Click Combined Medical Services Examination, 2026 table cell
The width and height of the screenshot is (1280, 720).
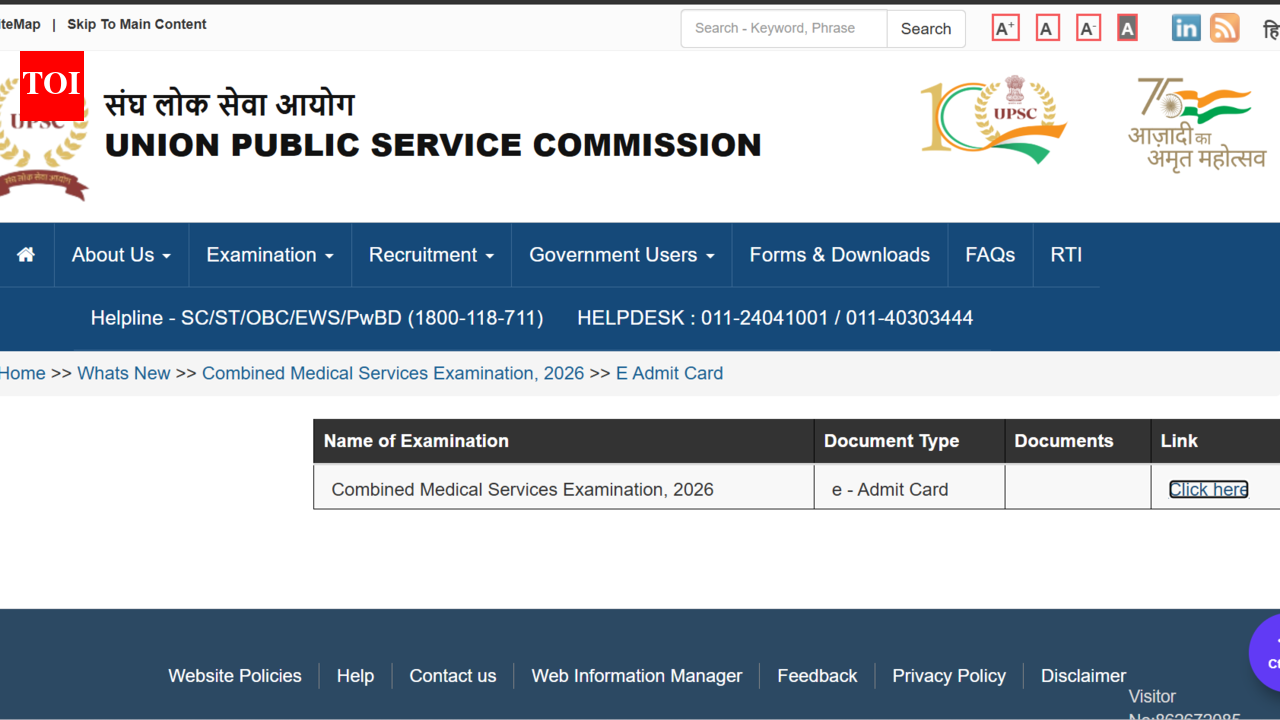[564, 487]
